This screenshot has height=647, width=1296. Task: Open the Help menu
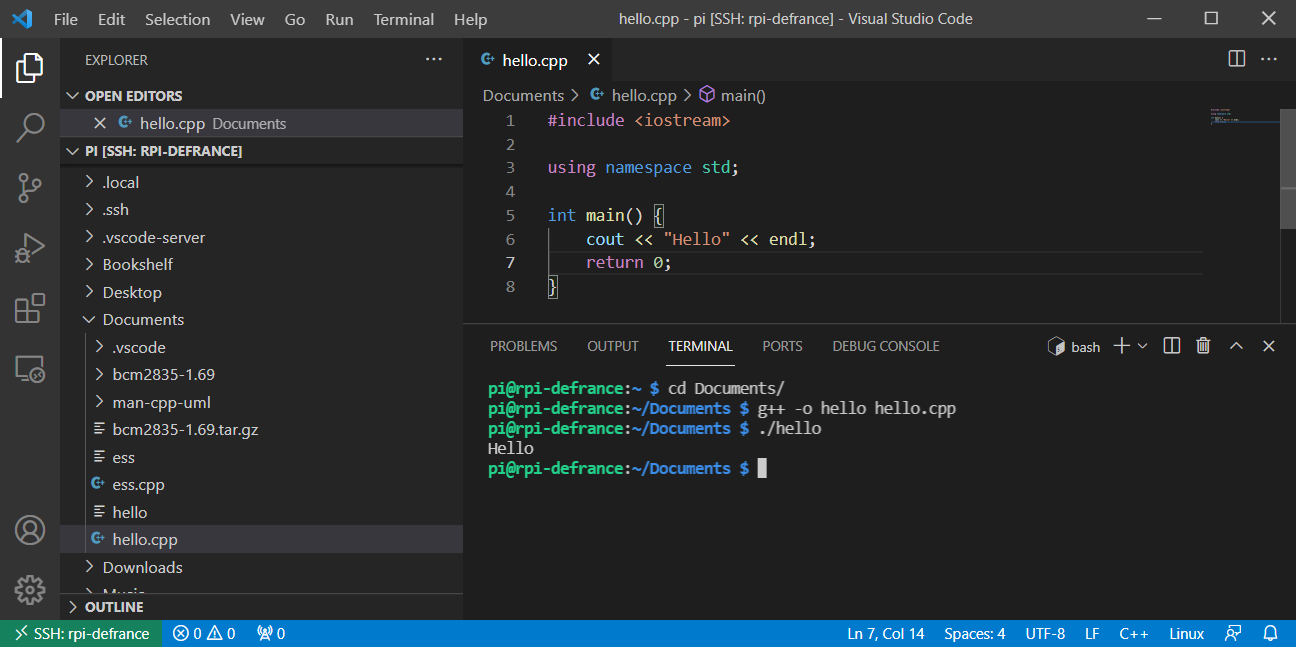pyautogui.click(x=470, y=19)
